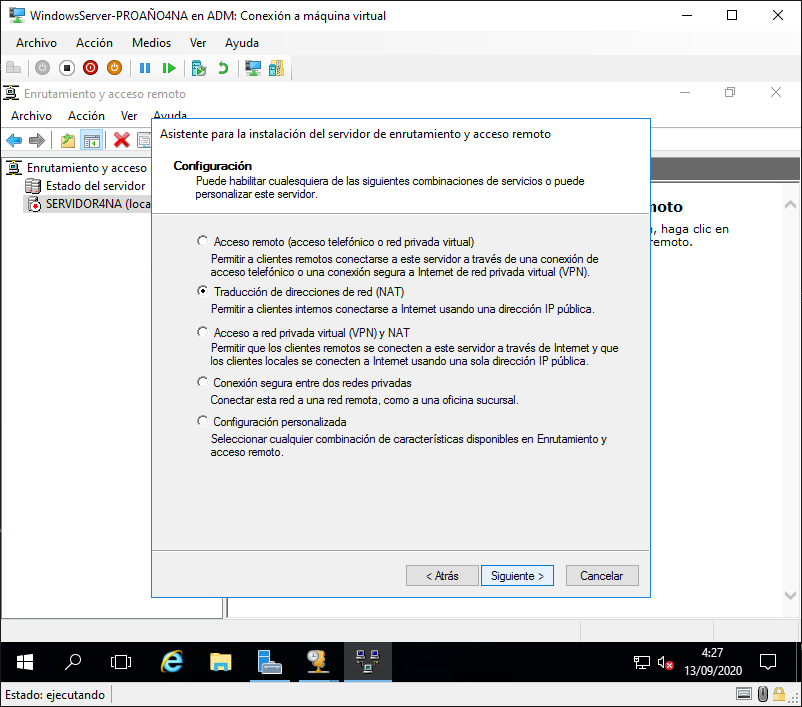Open Task View on the taskbar

[x=121, y=662]
